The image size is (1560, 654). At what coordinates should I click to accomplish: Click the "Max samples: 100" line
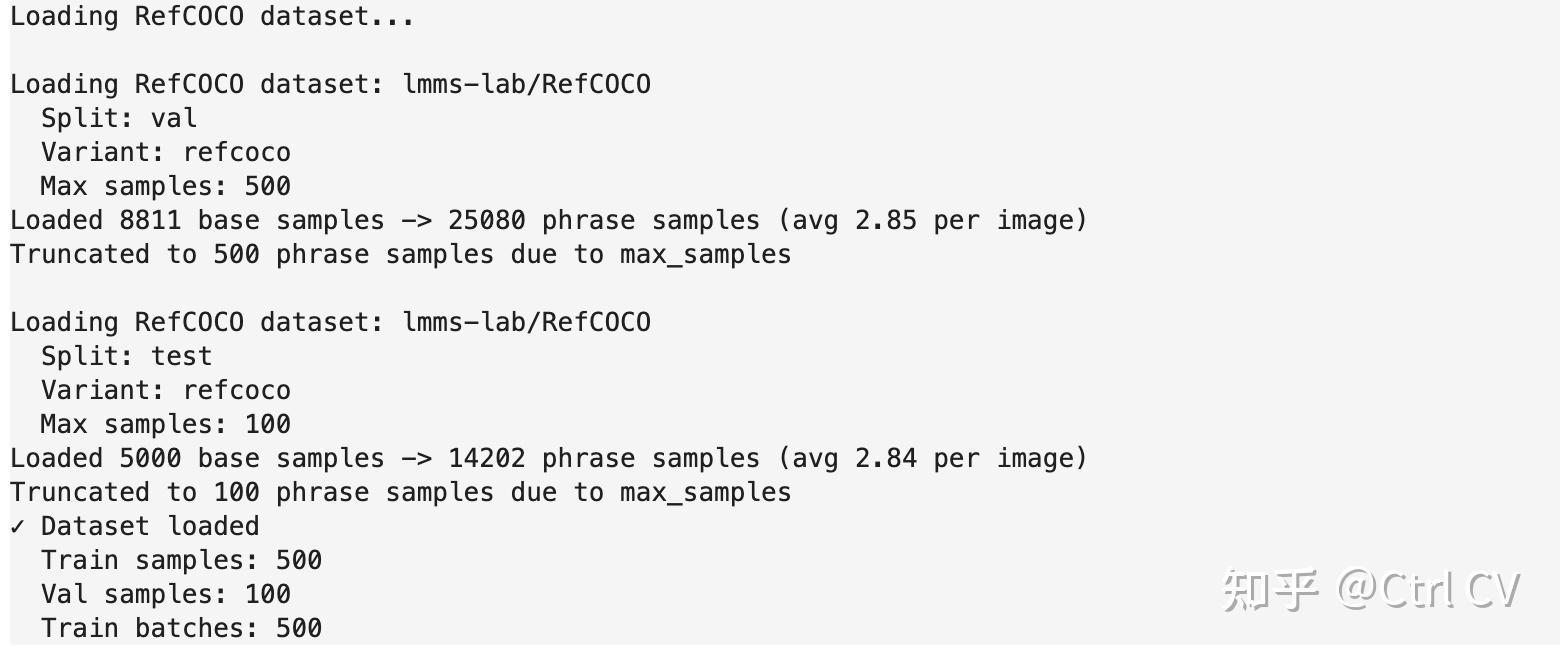[165, 424]
